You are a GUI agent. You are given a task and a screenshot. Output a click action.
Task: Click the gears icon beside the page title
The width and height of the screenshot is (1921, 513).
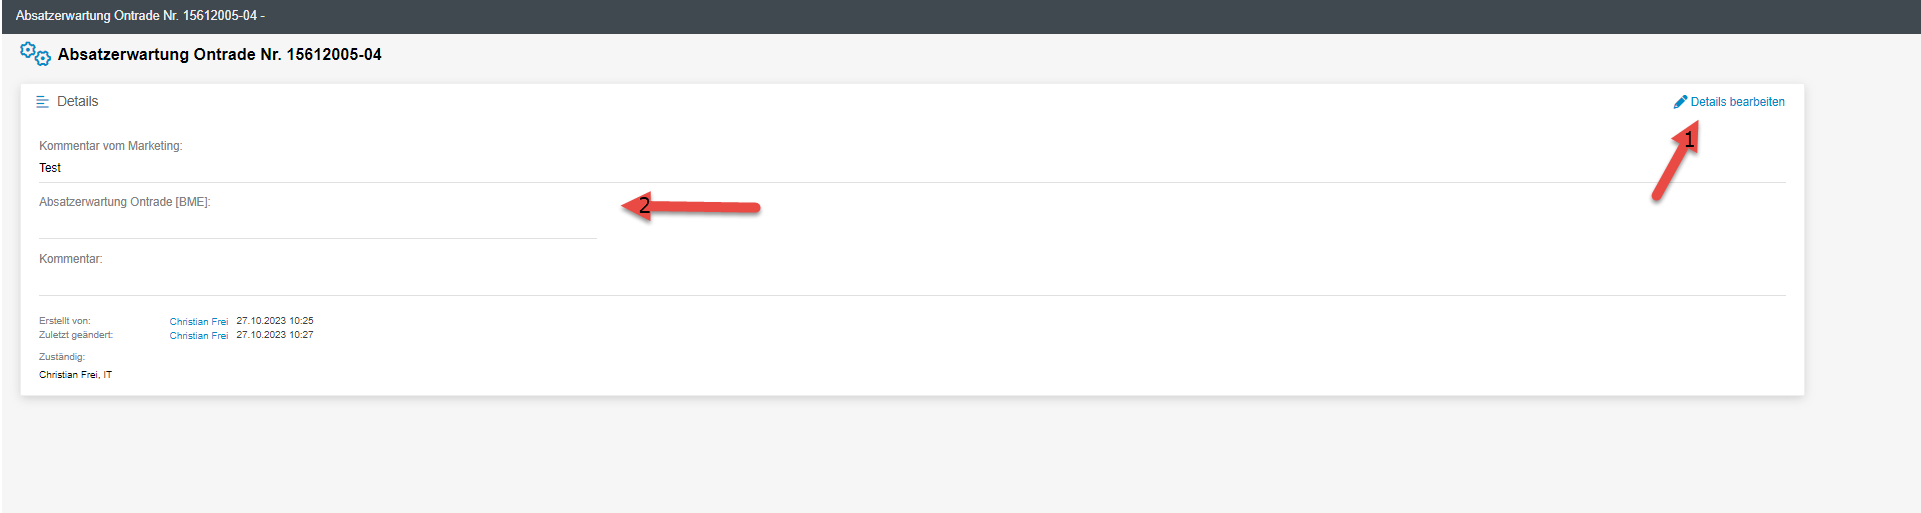click(35, 54)
